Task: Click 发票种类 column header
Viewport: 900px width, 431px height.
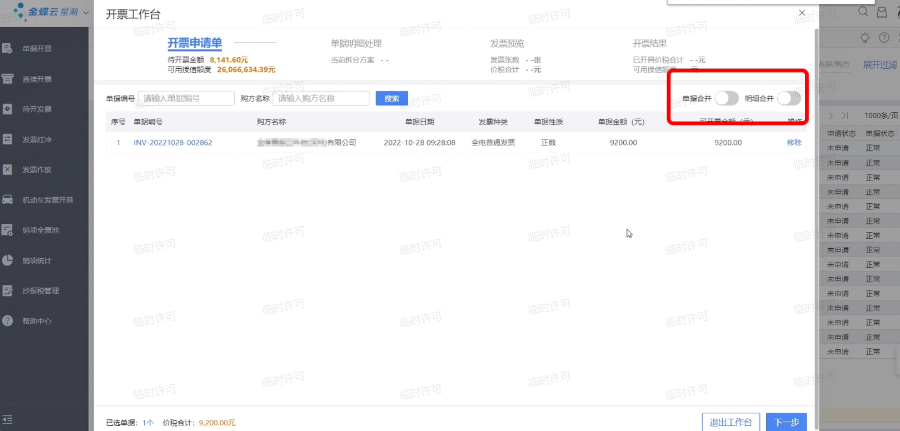Action: 493,122
